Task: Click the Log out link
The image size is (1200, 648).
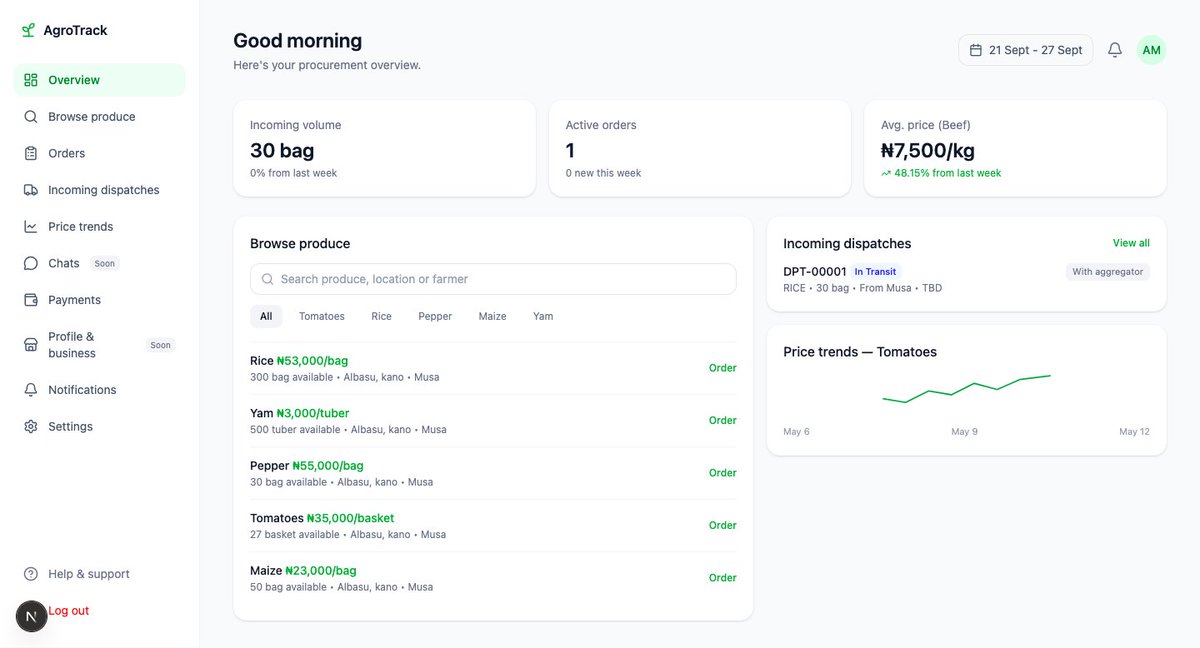Action: 69,611
